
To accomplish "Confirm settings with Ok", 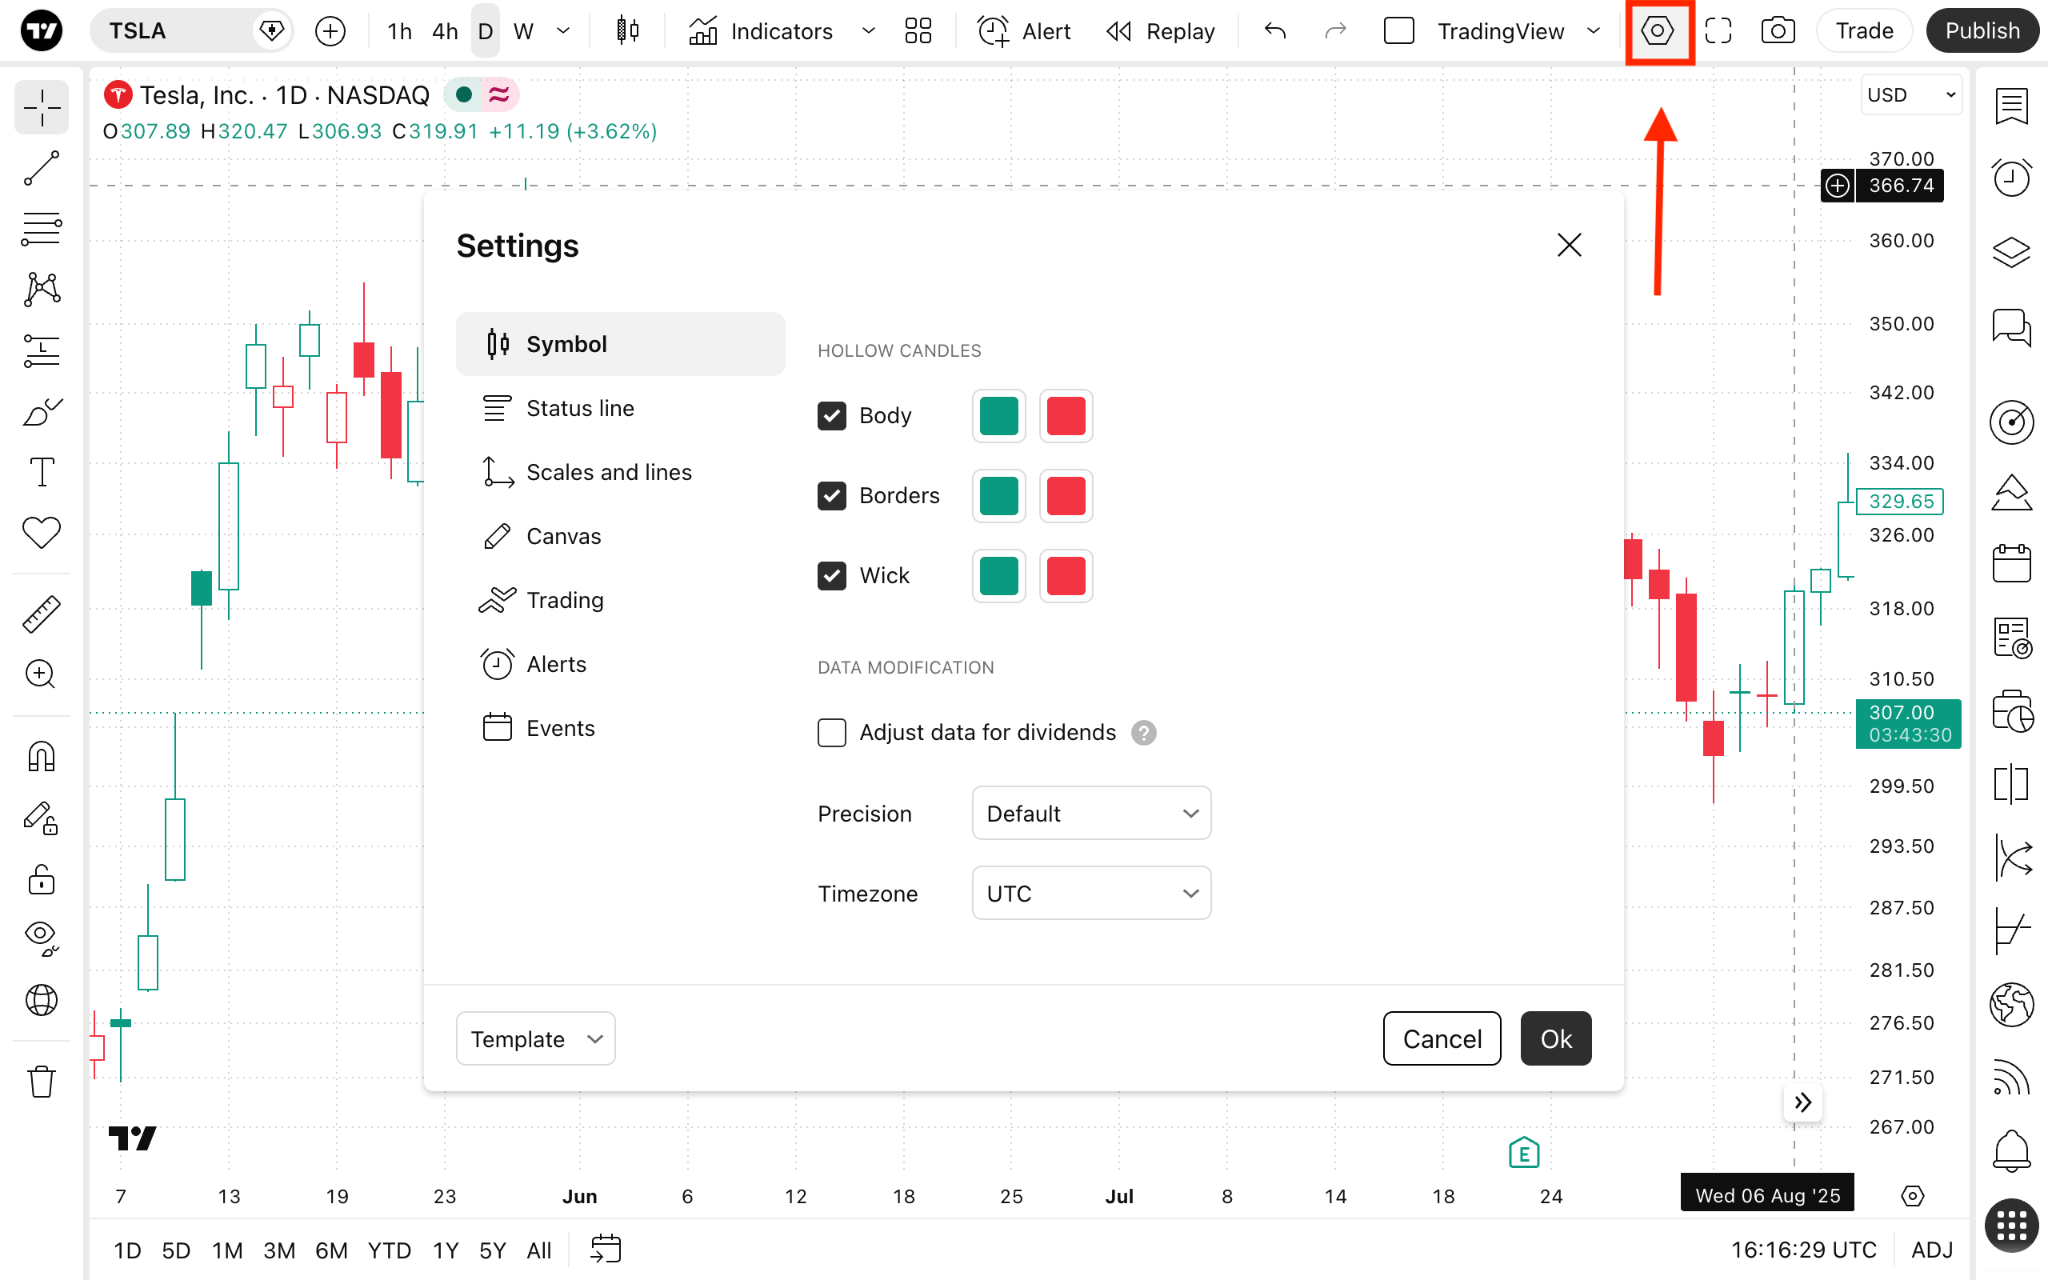I will 1556,1039.
